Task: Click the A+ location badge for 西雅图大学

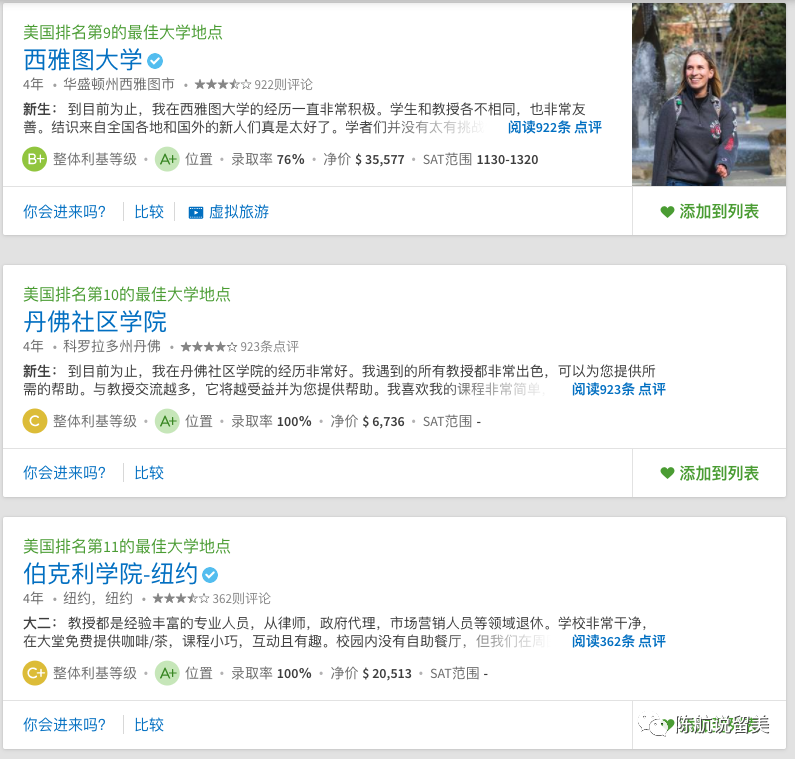Action: (x=167, y=159)
